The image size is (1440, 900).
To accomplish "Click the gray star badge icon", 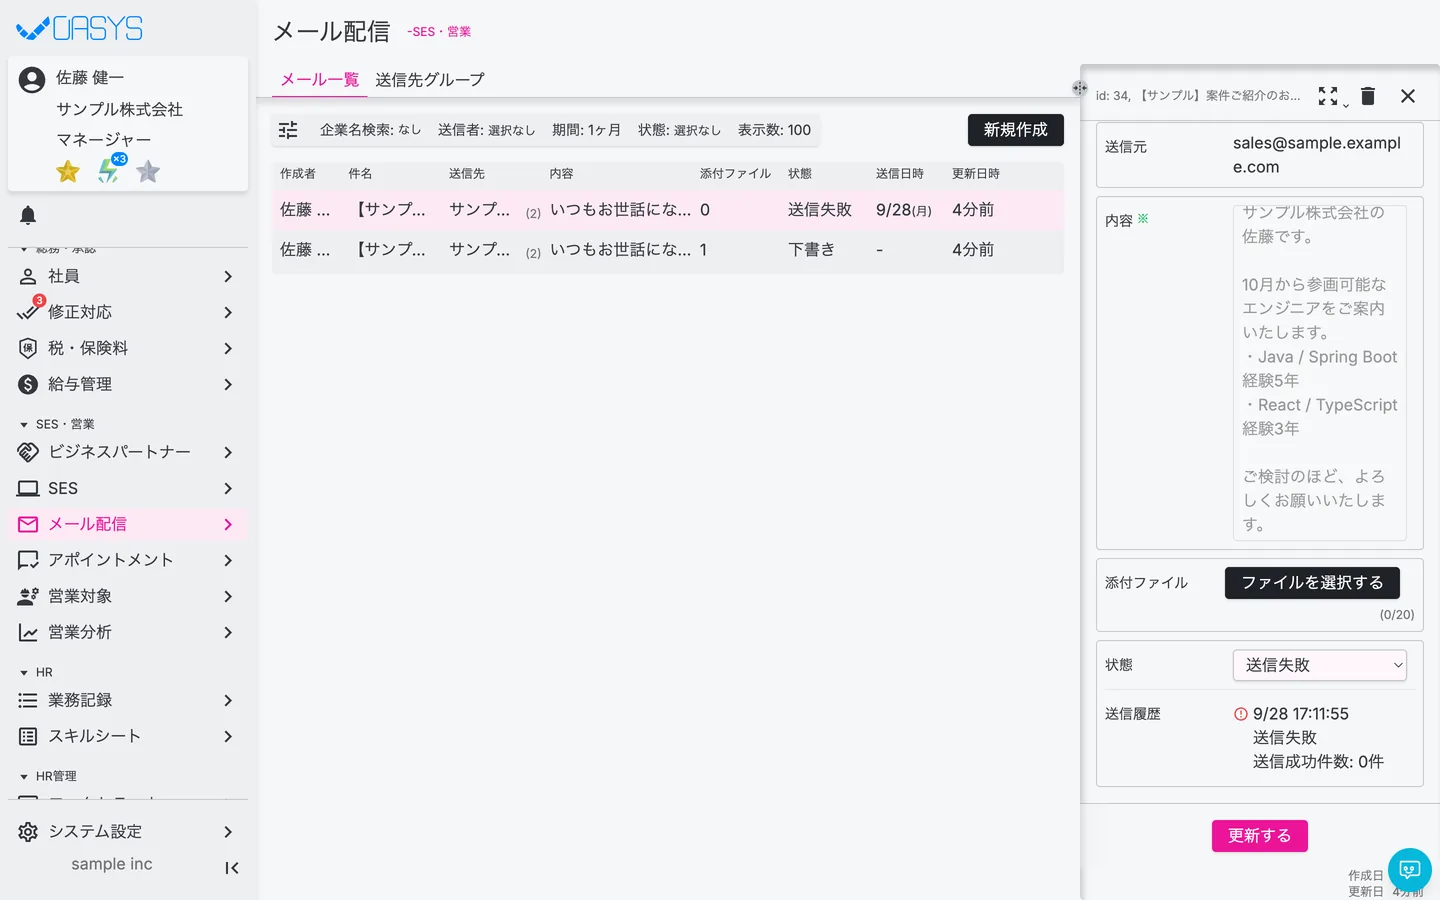I will click(148, 172).
